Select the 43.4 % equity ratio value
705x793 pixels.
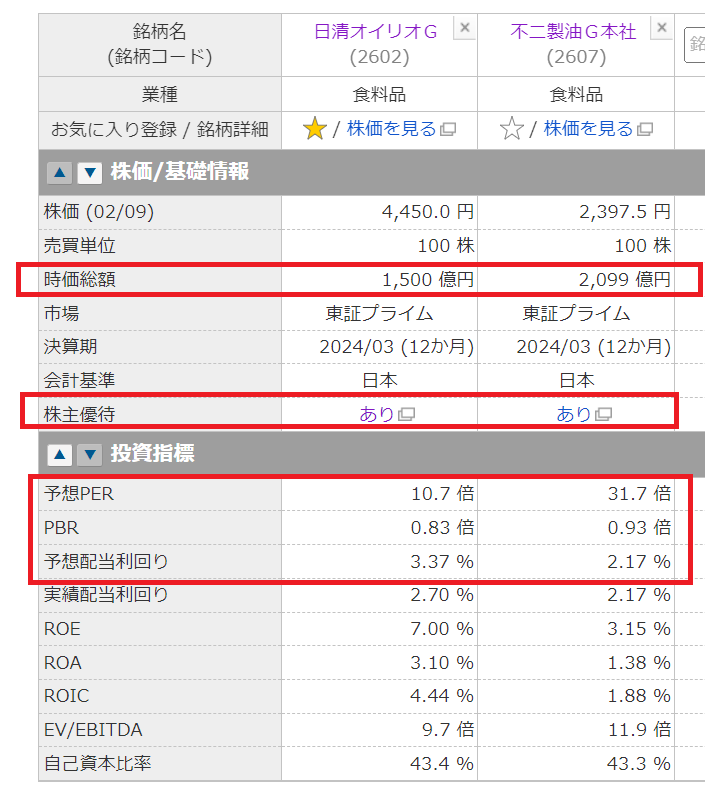coord(442,763)
